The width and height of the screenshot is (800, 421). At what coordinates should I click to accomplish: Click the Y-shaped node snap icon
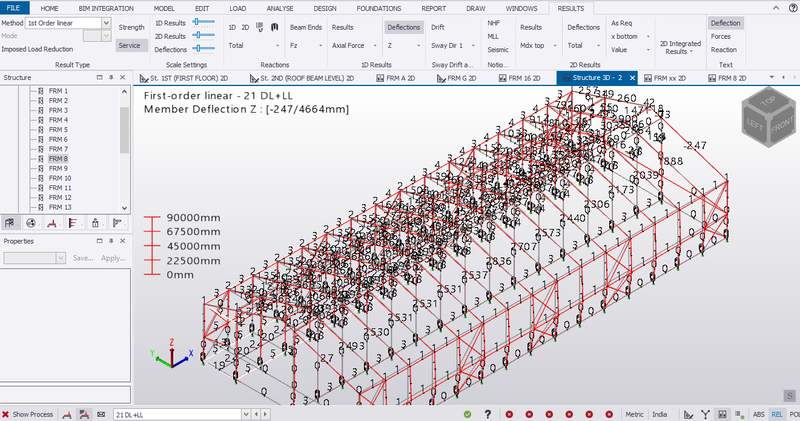pyautogui.click(x=706, y=414)
